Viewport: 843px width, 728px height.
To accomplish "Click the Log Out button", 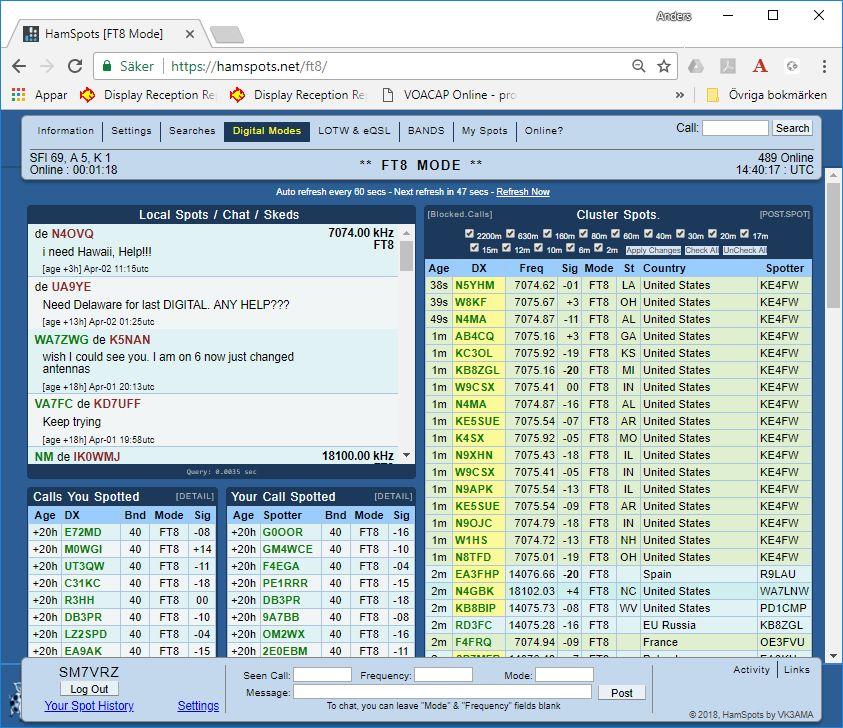I will tap(89, 689).
